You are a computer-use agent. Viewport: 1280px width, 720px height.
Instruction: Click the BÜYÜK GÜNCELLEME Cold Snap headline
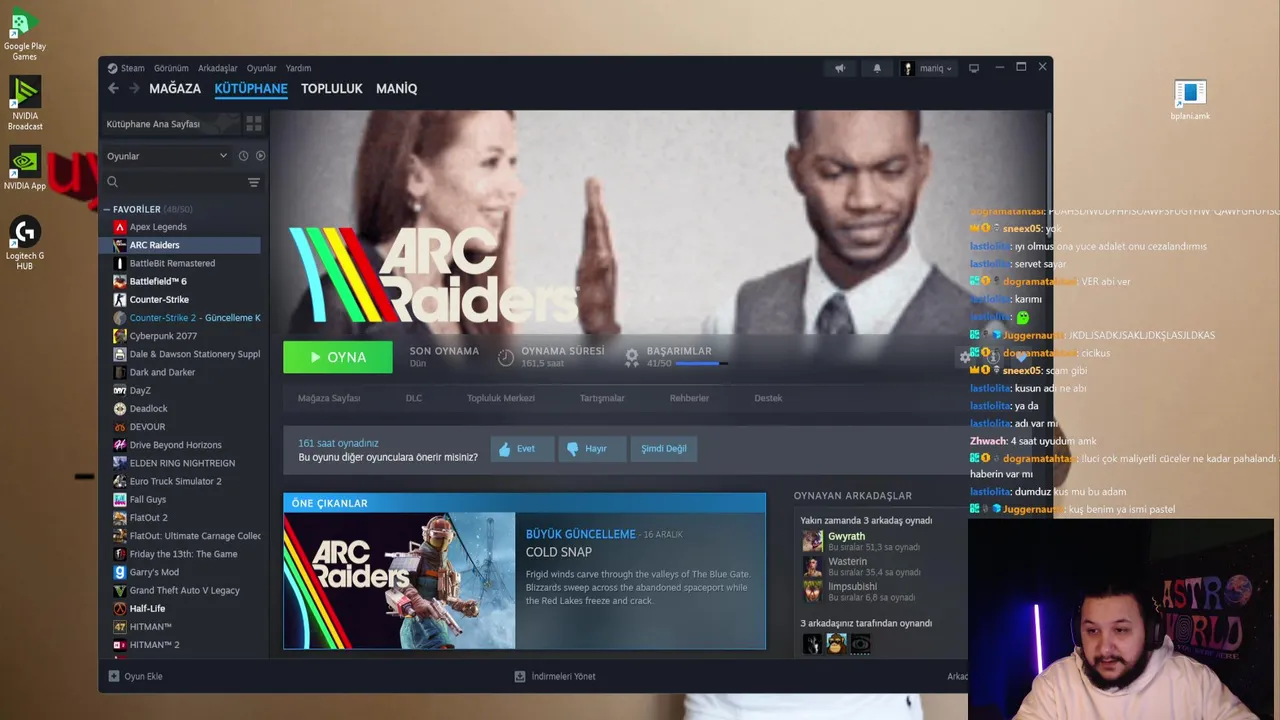[581, 534]
